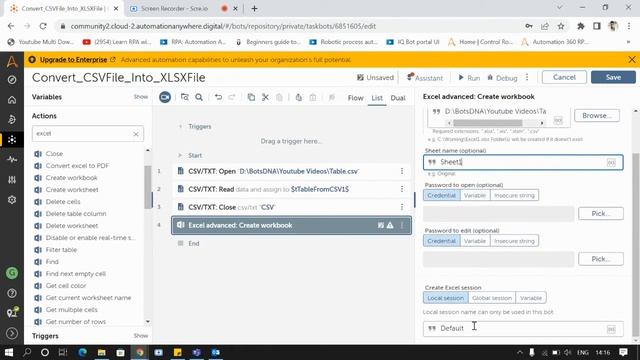Screen dimensions: 640x360
Task: Open options menu for CSV/TXT: Close row
Action: 402,207
